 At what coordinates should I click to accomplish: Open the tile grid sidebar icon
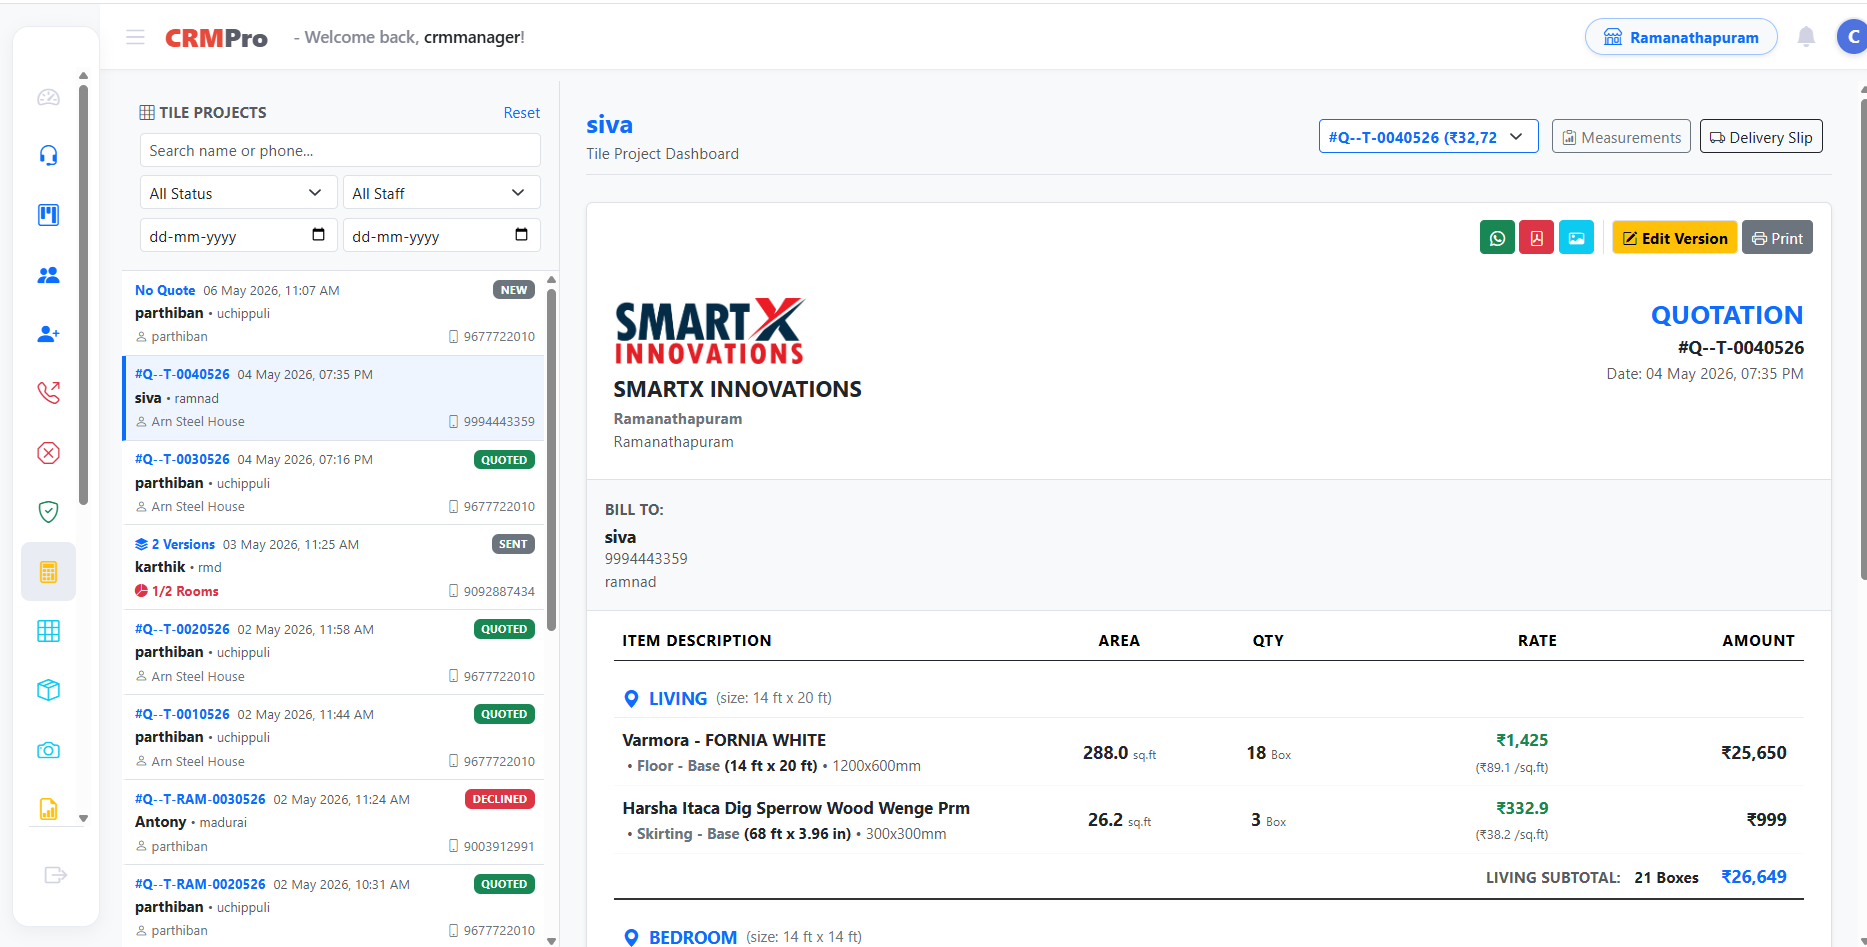(48, 631)
